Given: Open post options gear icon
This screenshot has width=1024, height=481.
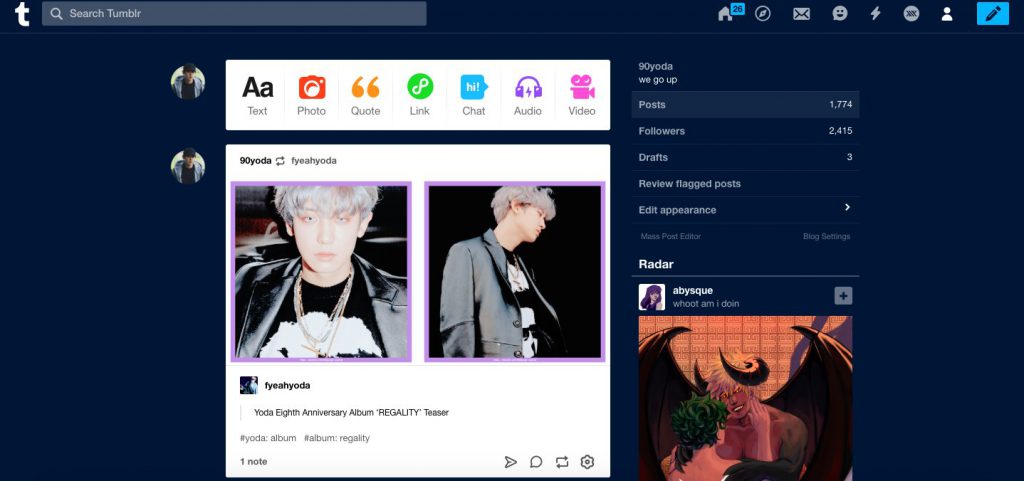Looking at the screenshot, I should [587, 462].
